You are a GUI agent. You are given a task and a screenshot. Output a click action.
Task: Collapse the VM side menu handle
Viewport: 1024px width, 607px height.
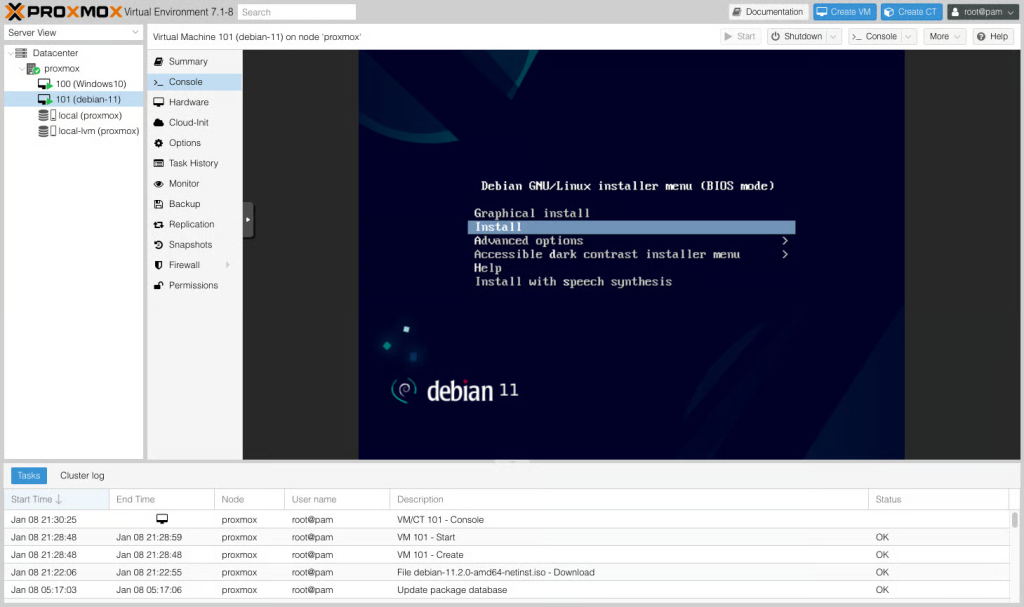(248, 220)
